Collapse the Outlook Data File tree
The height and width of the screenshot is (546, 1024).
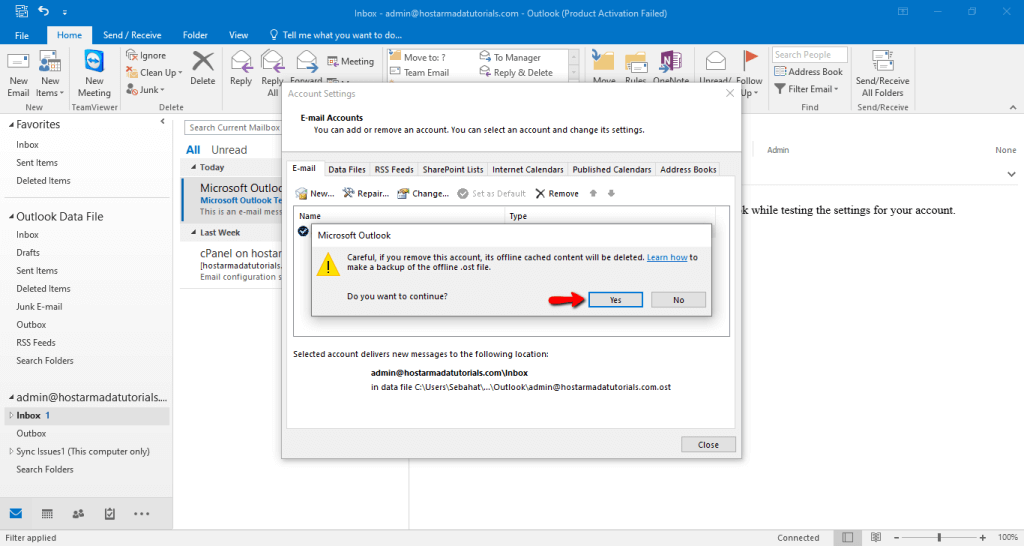pyautogui.click(x=11, y=216)
